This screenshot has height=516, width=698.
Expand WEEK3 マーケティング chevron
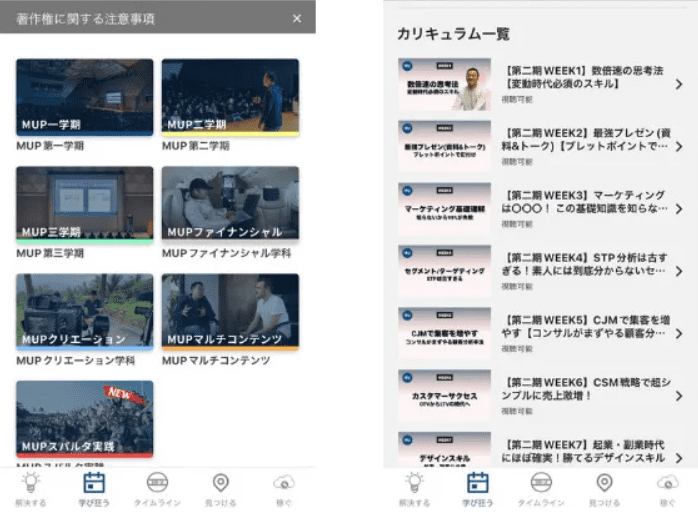tap(678, 209)
